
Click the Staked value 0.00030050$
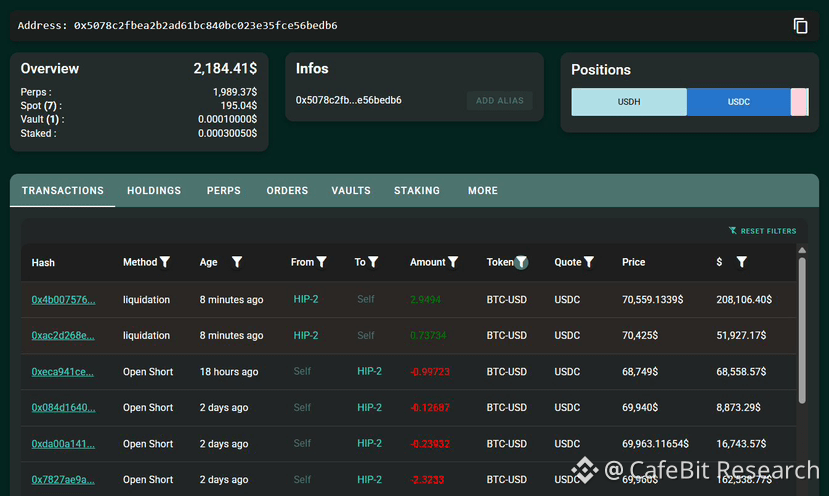click(x=227, y=133)
